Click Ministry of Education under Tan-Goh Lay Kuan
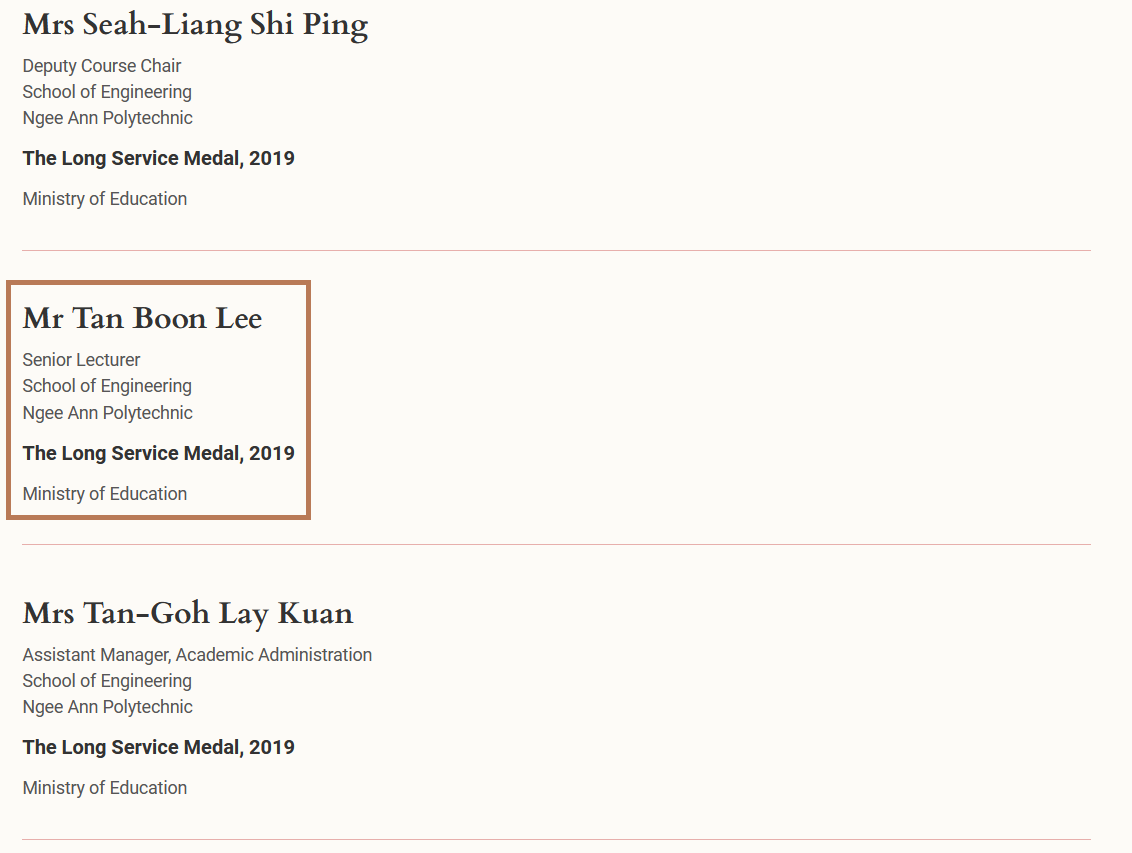 click(x=105, y=787)
